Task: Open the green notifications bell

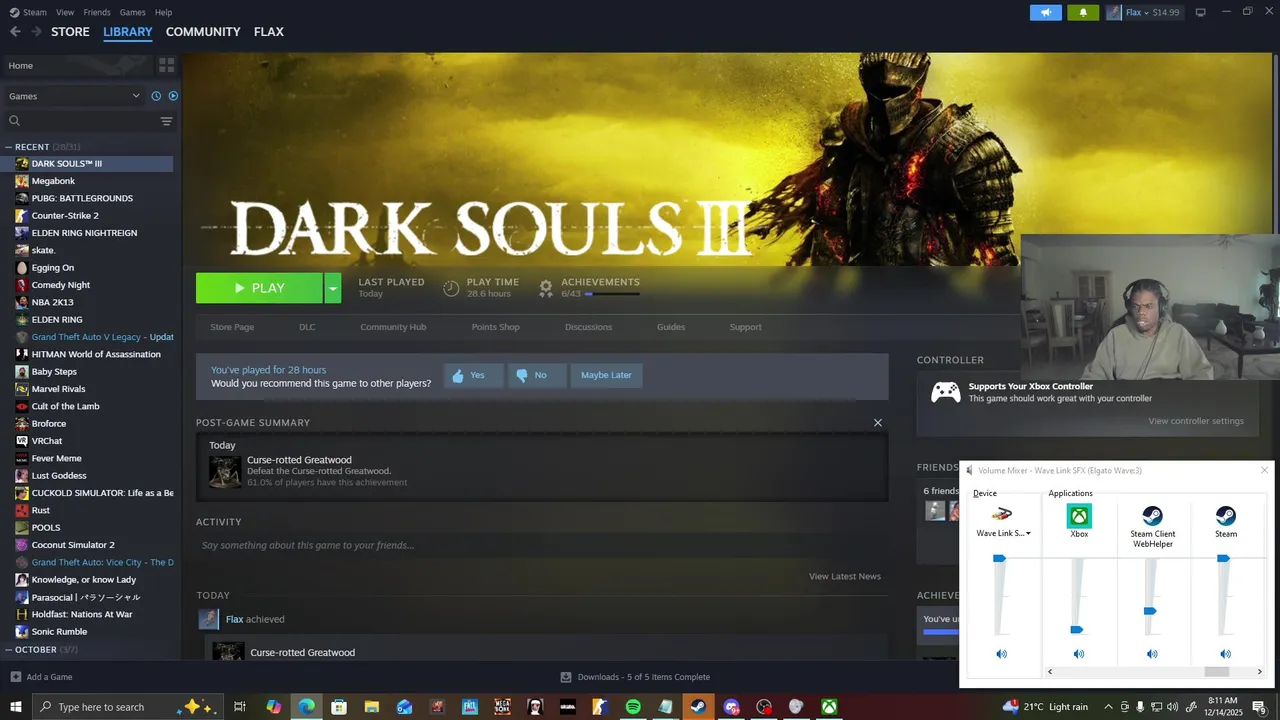Action: click(x=1083, y=12)
